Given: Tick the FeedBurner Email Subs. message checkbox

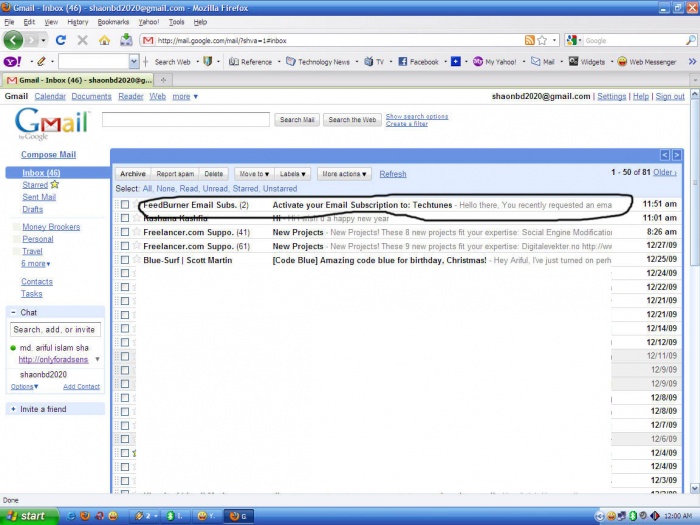Looking at the screenshot, I should 125,204.
